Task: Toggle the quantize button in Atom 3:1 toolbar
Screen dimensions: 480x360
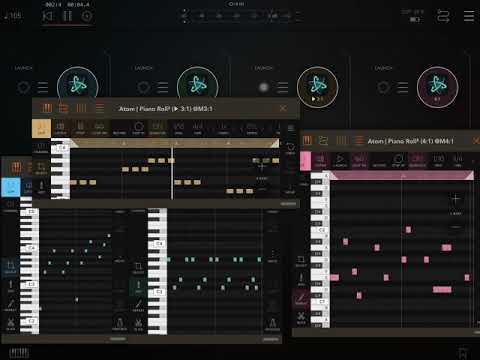Action: click(158, 128)
